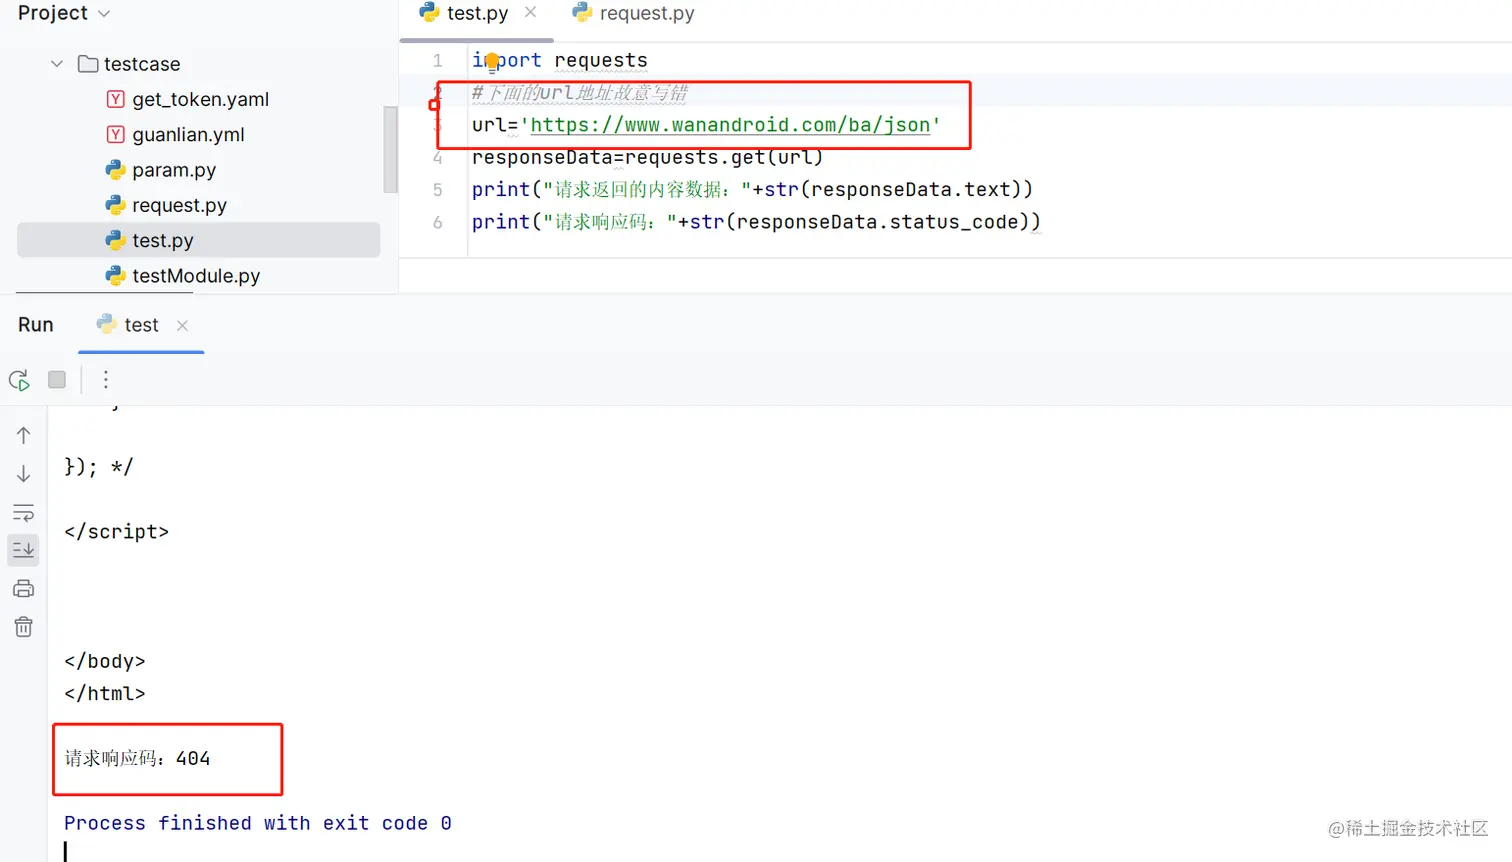Collapse the testcase folder chevron

(57, 64)
